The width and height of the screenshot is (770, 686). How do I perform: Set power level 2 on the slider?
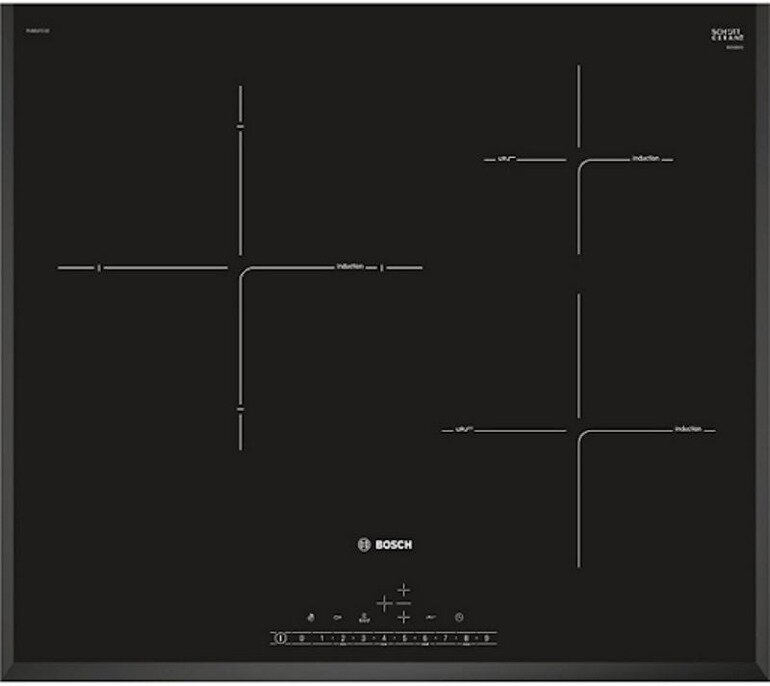click(343, 638)
